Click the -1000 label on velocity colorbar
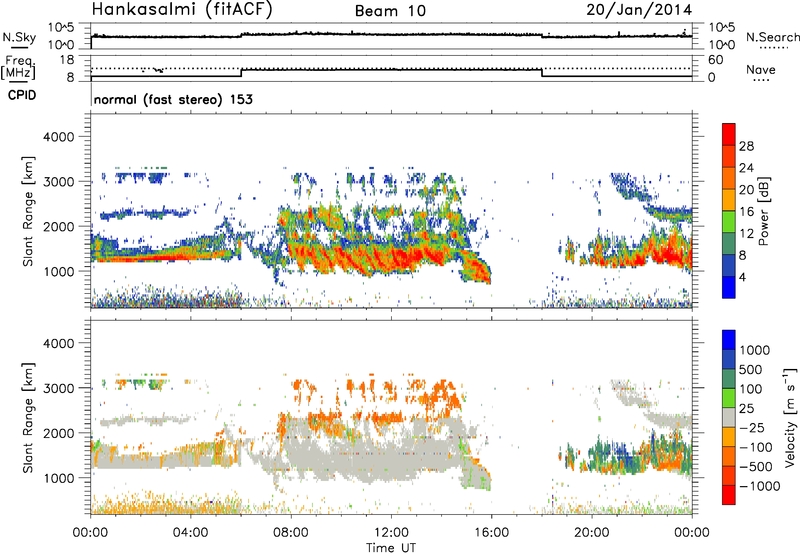This screenshot has width=800, height=554. pyautogui.click(x=760, y=486)
